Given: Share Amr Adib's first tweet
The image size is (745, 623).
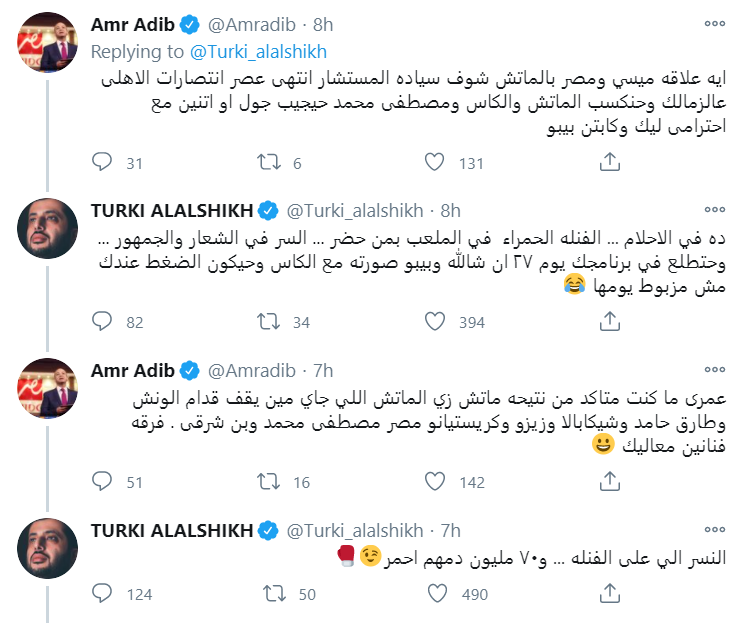Looking at the screenshot, I should (x=607, y=163).
